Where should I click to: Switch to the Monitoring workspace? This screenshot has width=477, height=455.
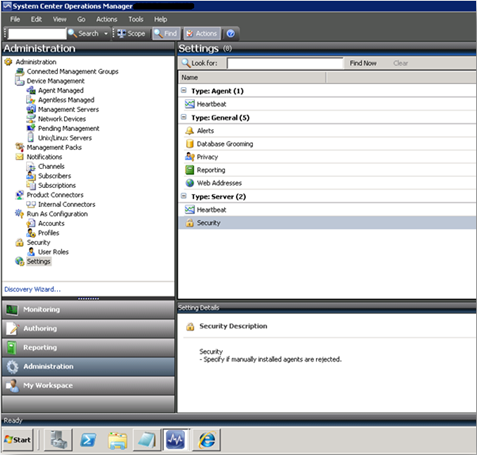pyautogui.click(x=88, y=310)
